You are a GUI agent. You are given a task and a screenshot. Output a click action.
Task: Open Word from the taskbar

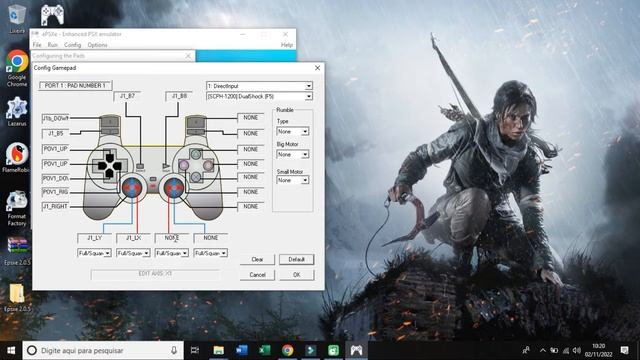(x=241, y=350)
